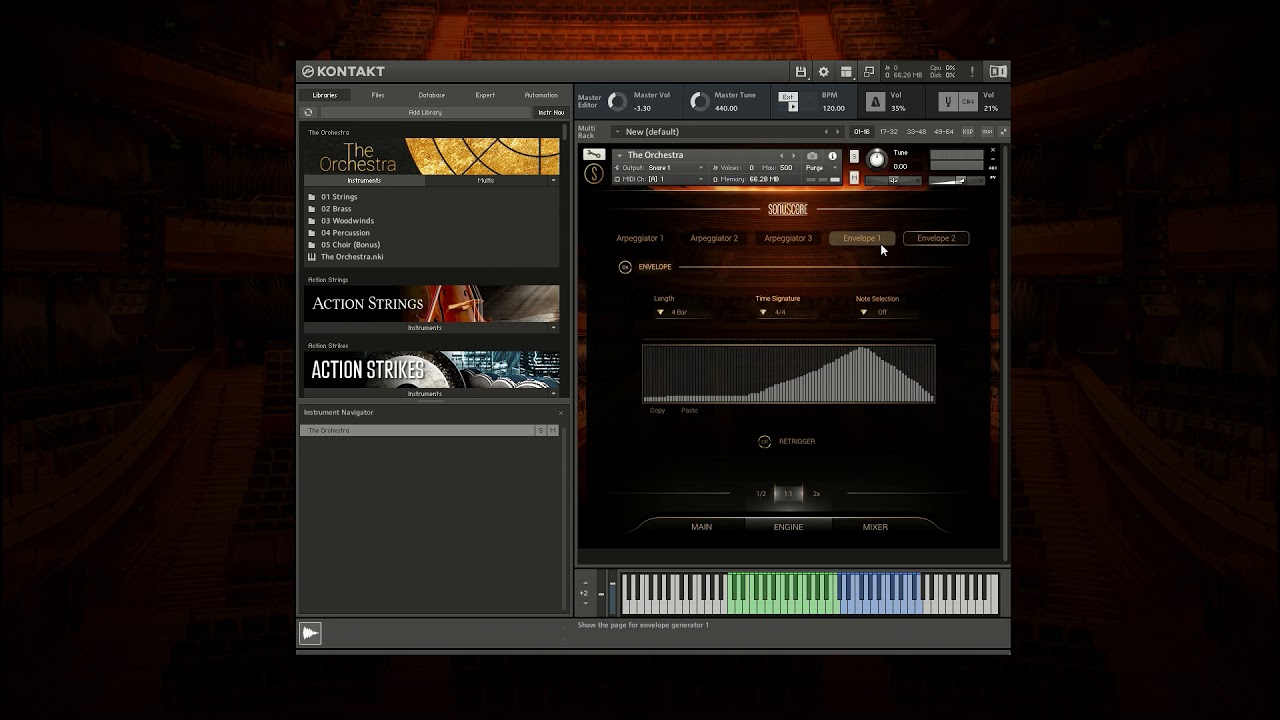
Task: Click the Add Library button
Action: [x=425, y=113]
